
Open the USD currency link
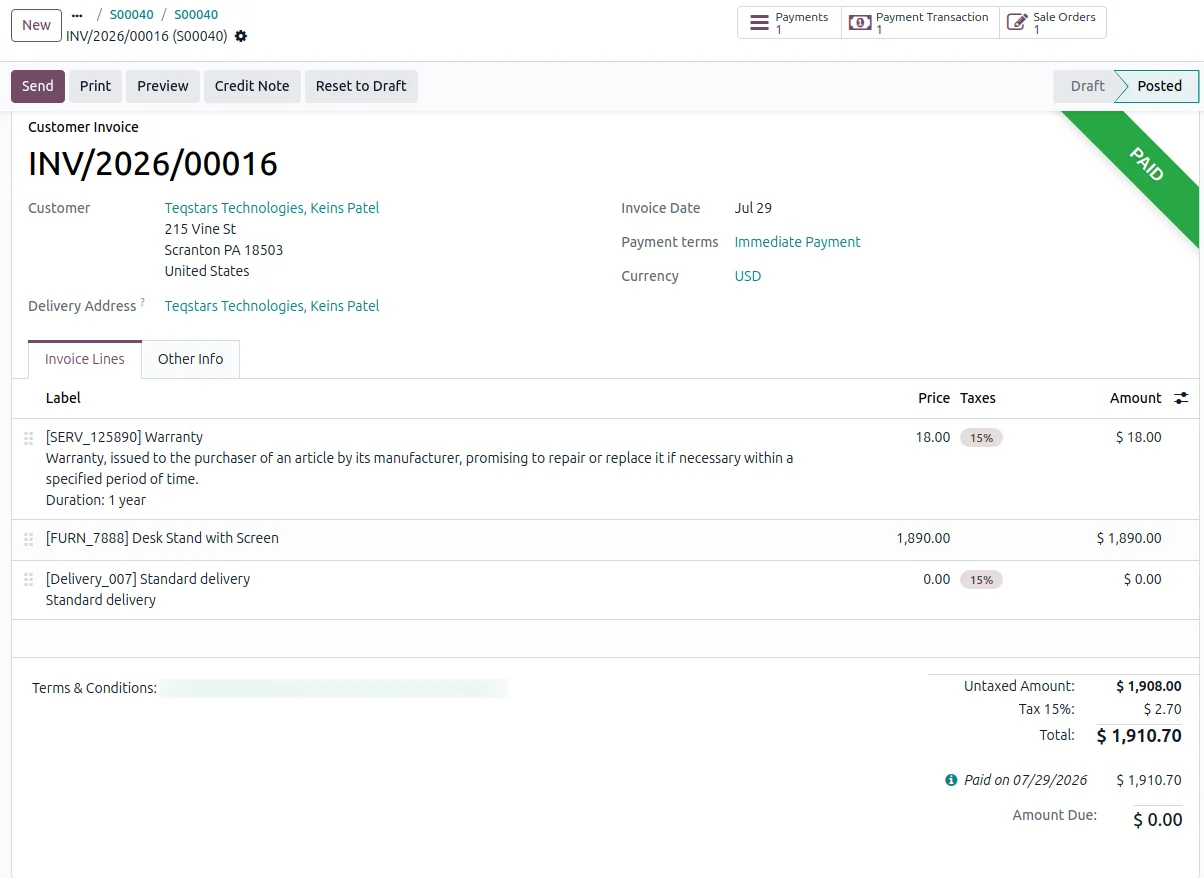748,276
